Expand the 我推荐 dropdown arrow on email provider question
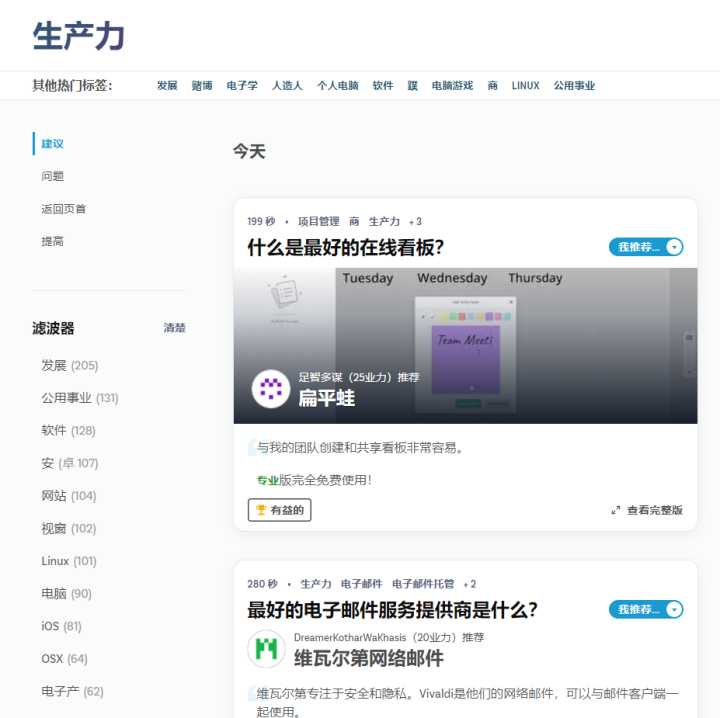The image size is (720, 718). (674, 610)
